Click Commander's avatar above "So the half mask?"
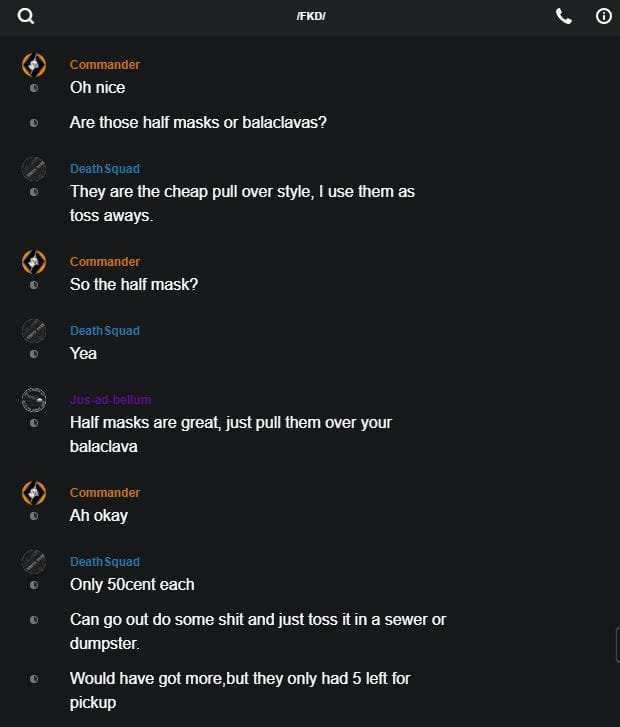The image size is (620, 727). pos(34,262)
